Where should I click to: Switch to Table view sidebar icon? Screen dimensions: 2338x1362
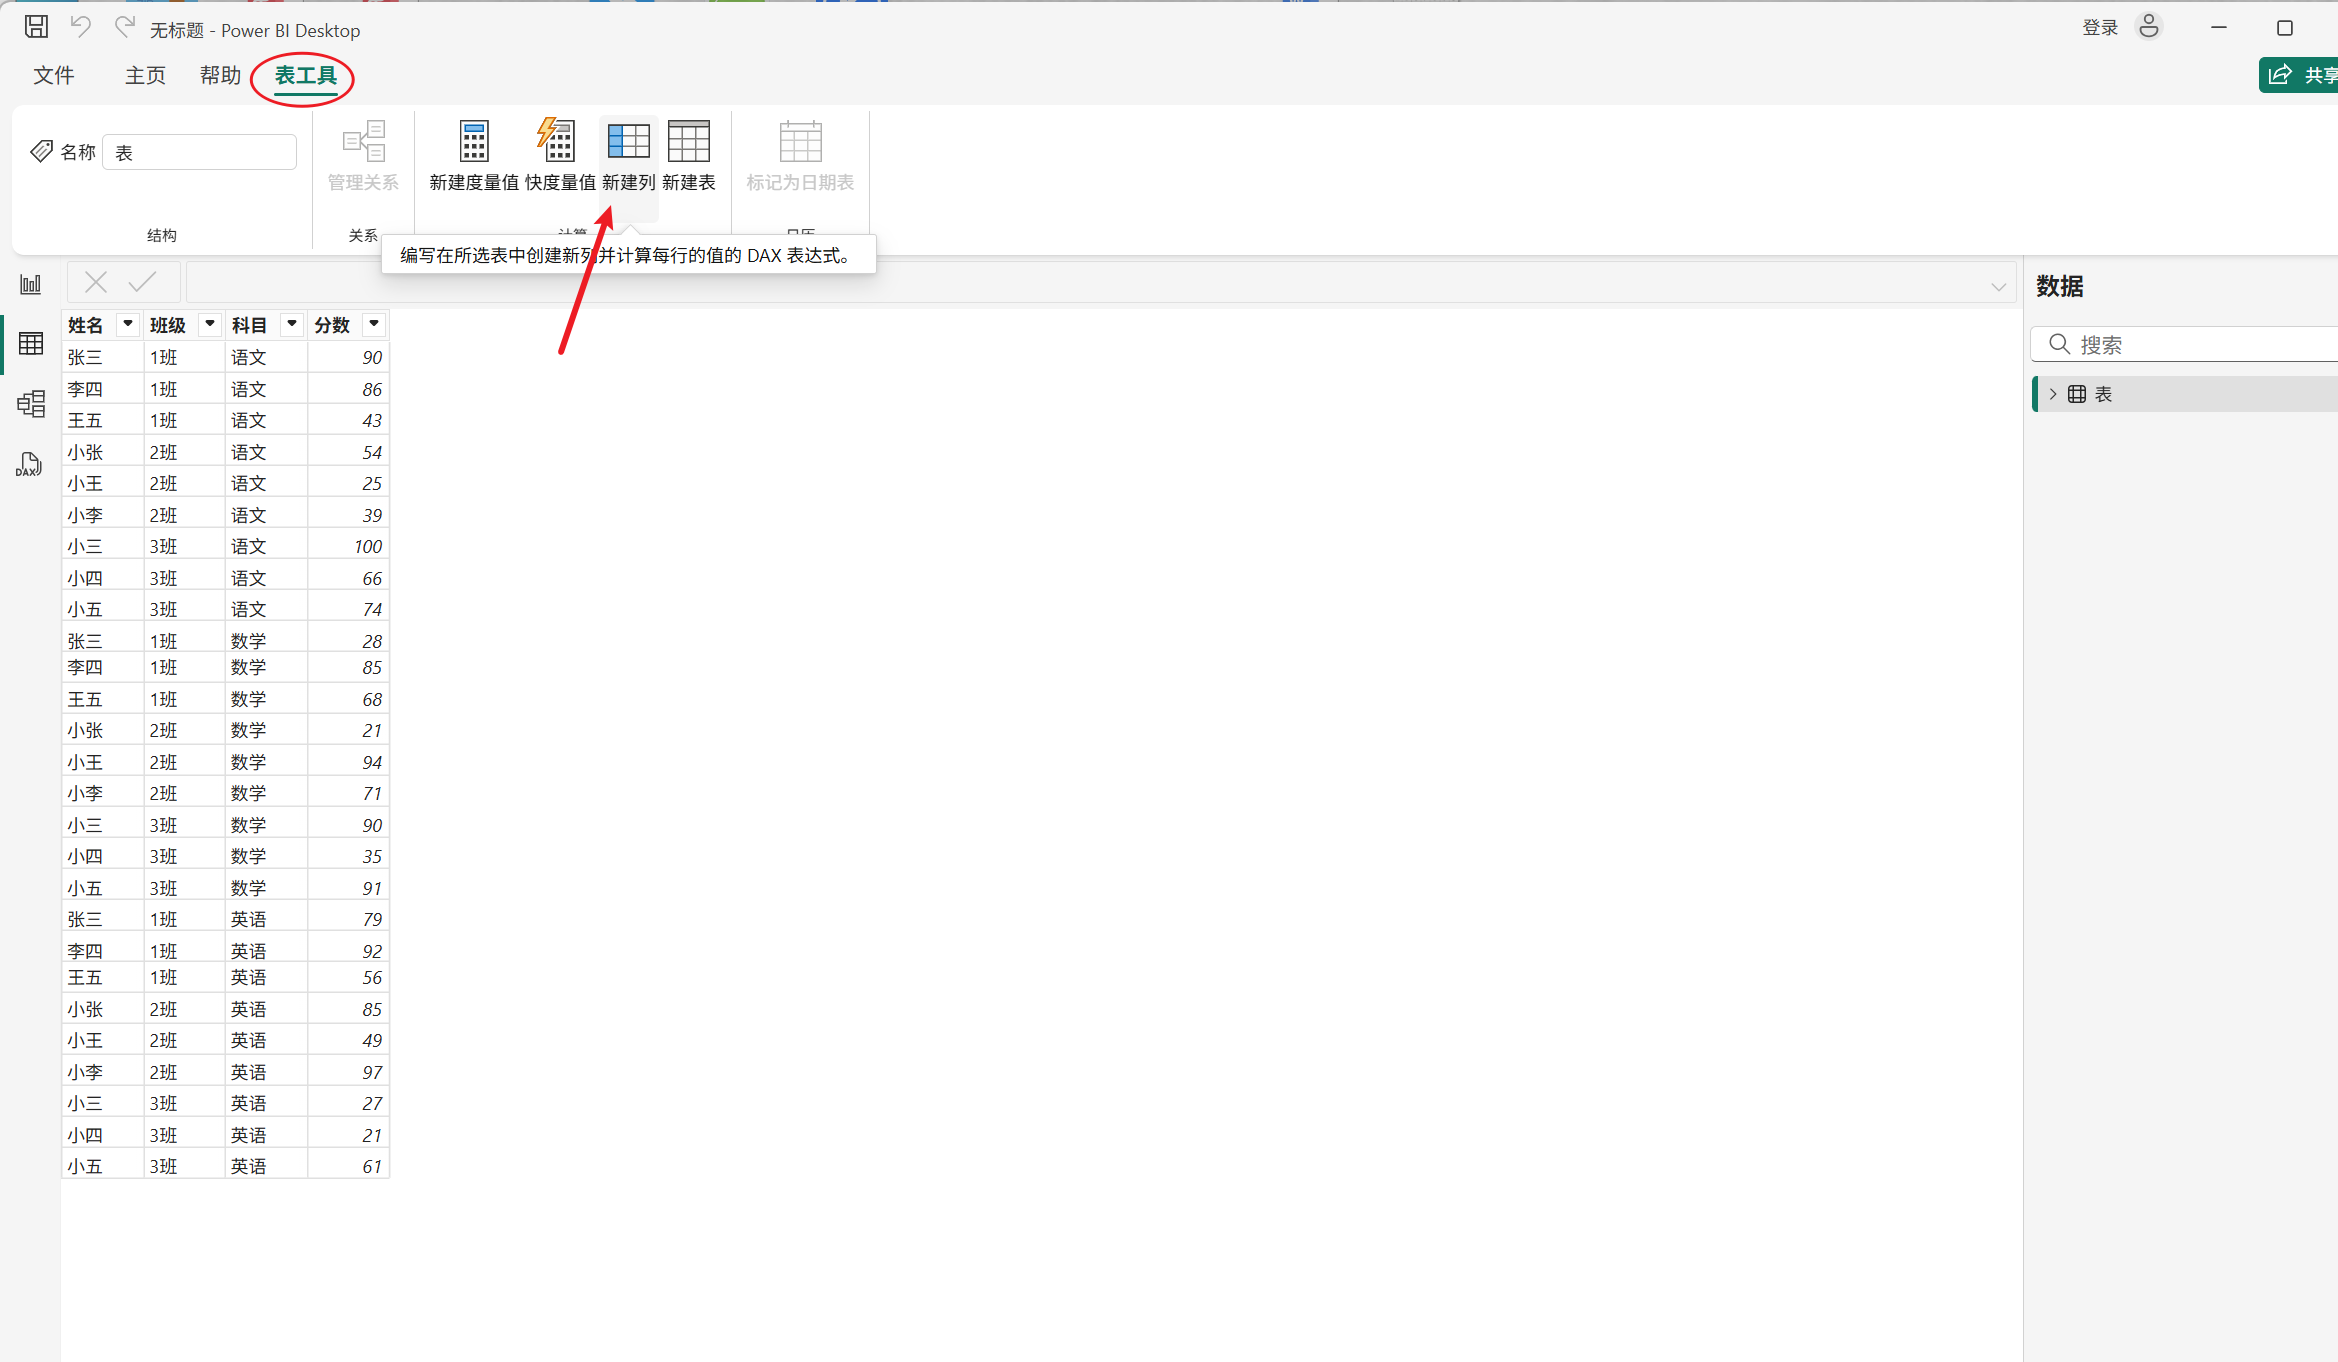(x=31, y=344)
